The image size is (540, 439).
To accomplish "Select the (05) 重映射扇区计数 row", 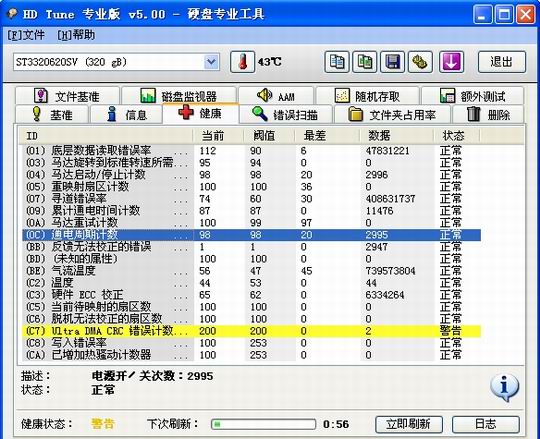I will coord(251,187).
